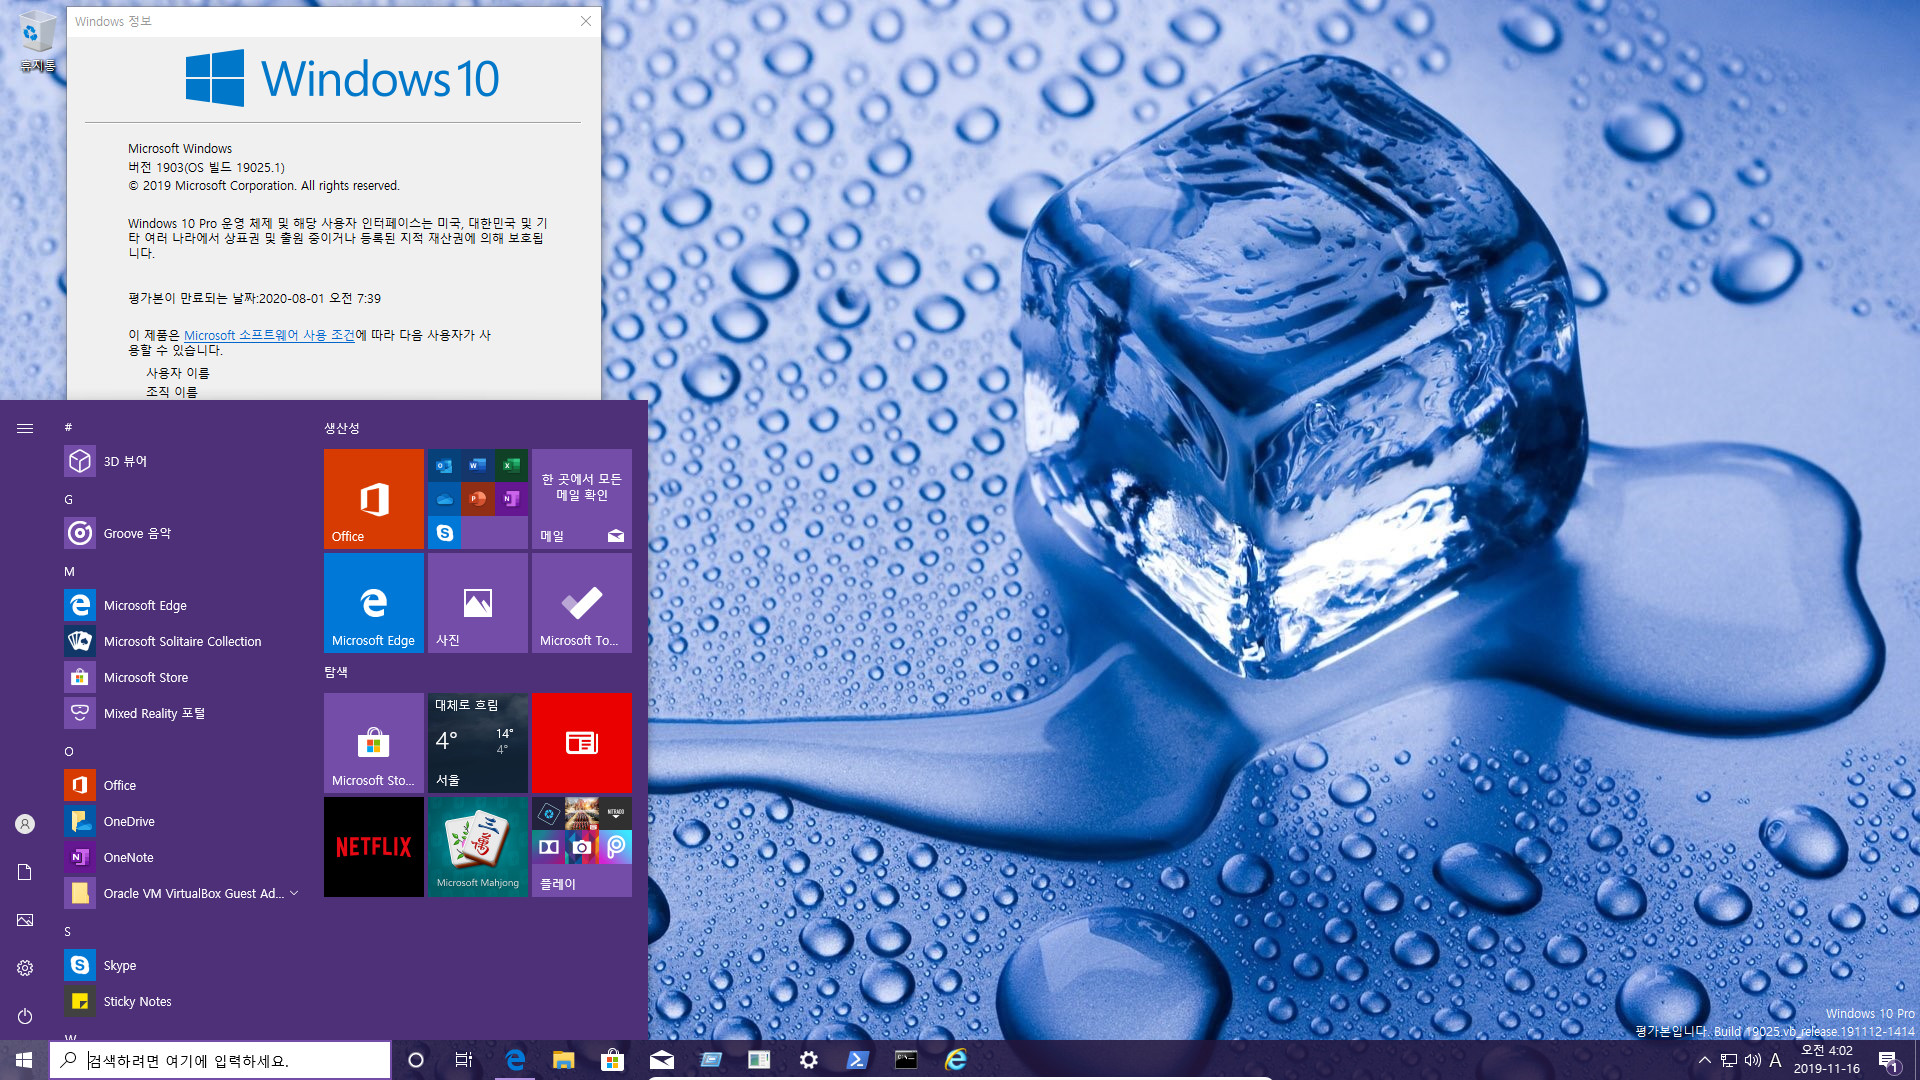Viewport: 1920px width, 1080px height.
Task: Open PowerShell from the taskbar
Action: coord(857,1060)
